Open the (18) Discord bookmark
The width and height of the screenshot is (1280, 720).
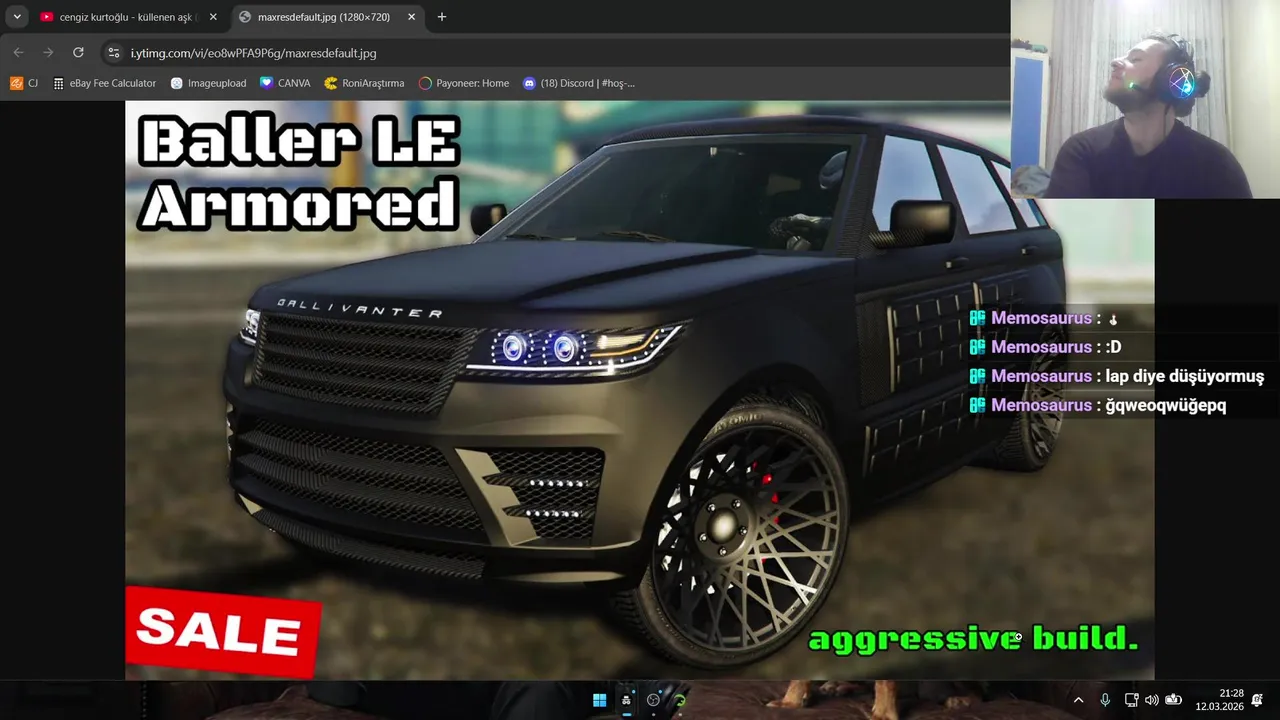[x=579, y=83]
